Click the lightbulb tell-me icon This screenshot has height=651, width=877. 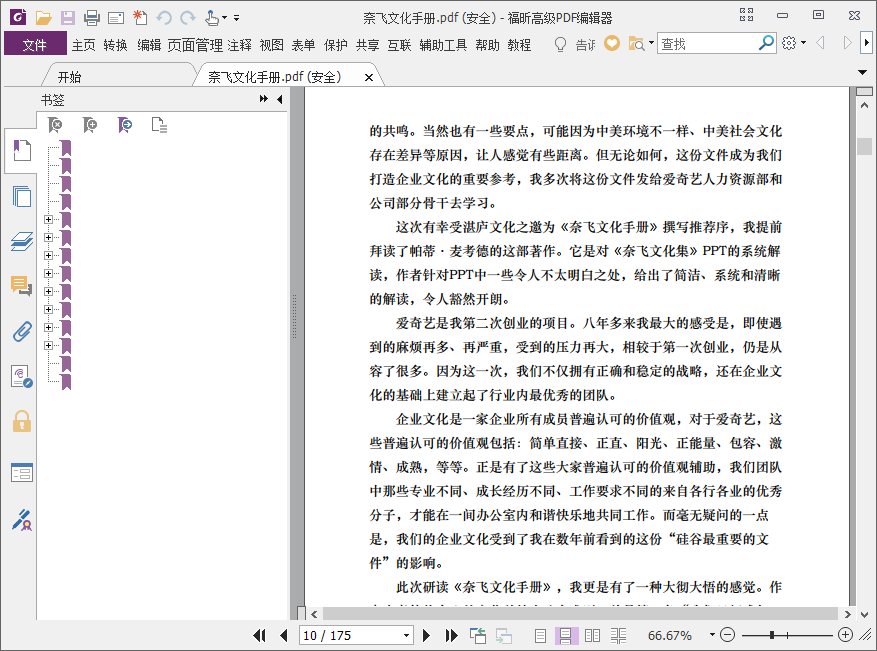point(560,44)
